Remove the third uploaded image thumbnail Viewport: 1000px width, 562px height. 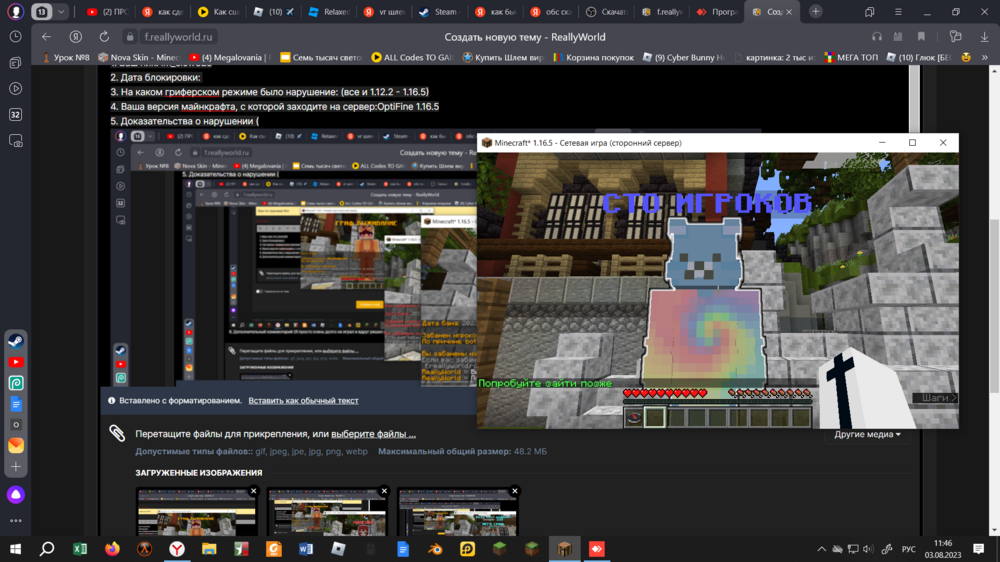coord(515,491)
